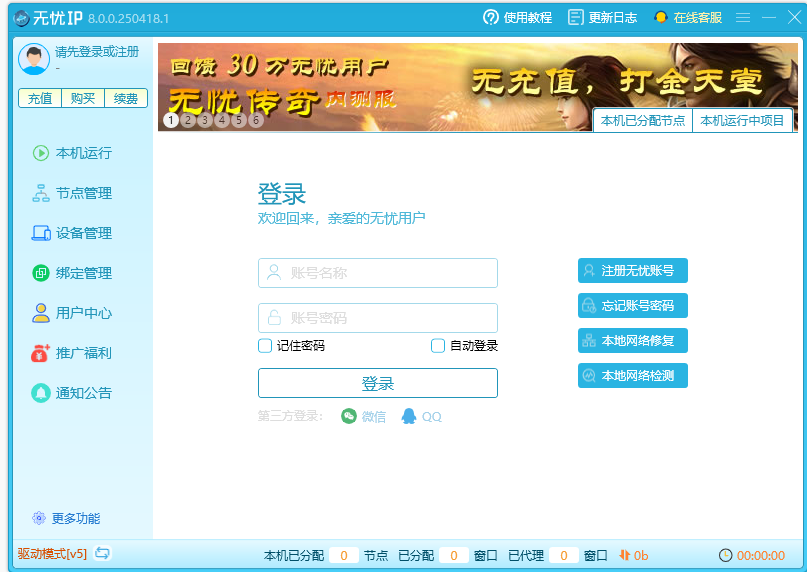Click the 已分配 window count value

(x=453, y=556)
